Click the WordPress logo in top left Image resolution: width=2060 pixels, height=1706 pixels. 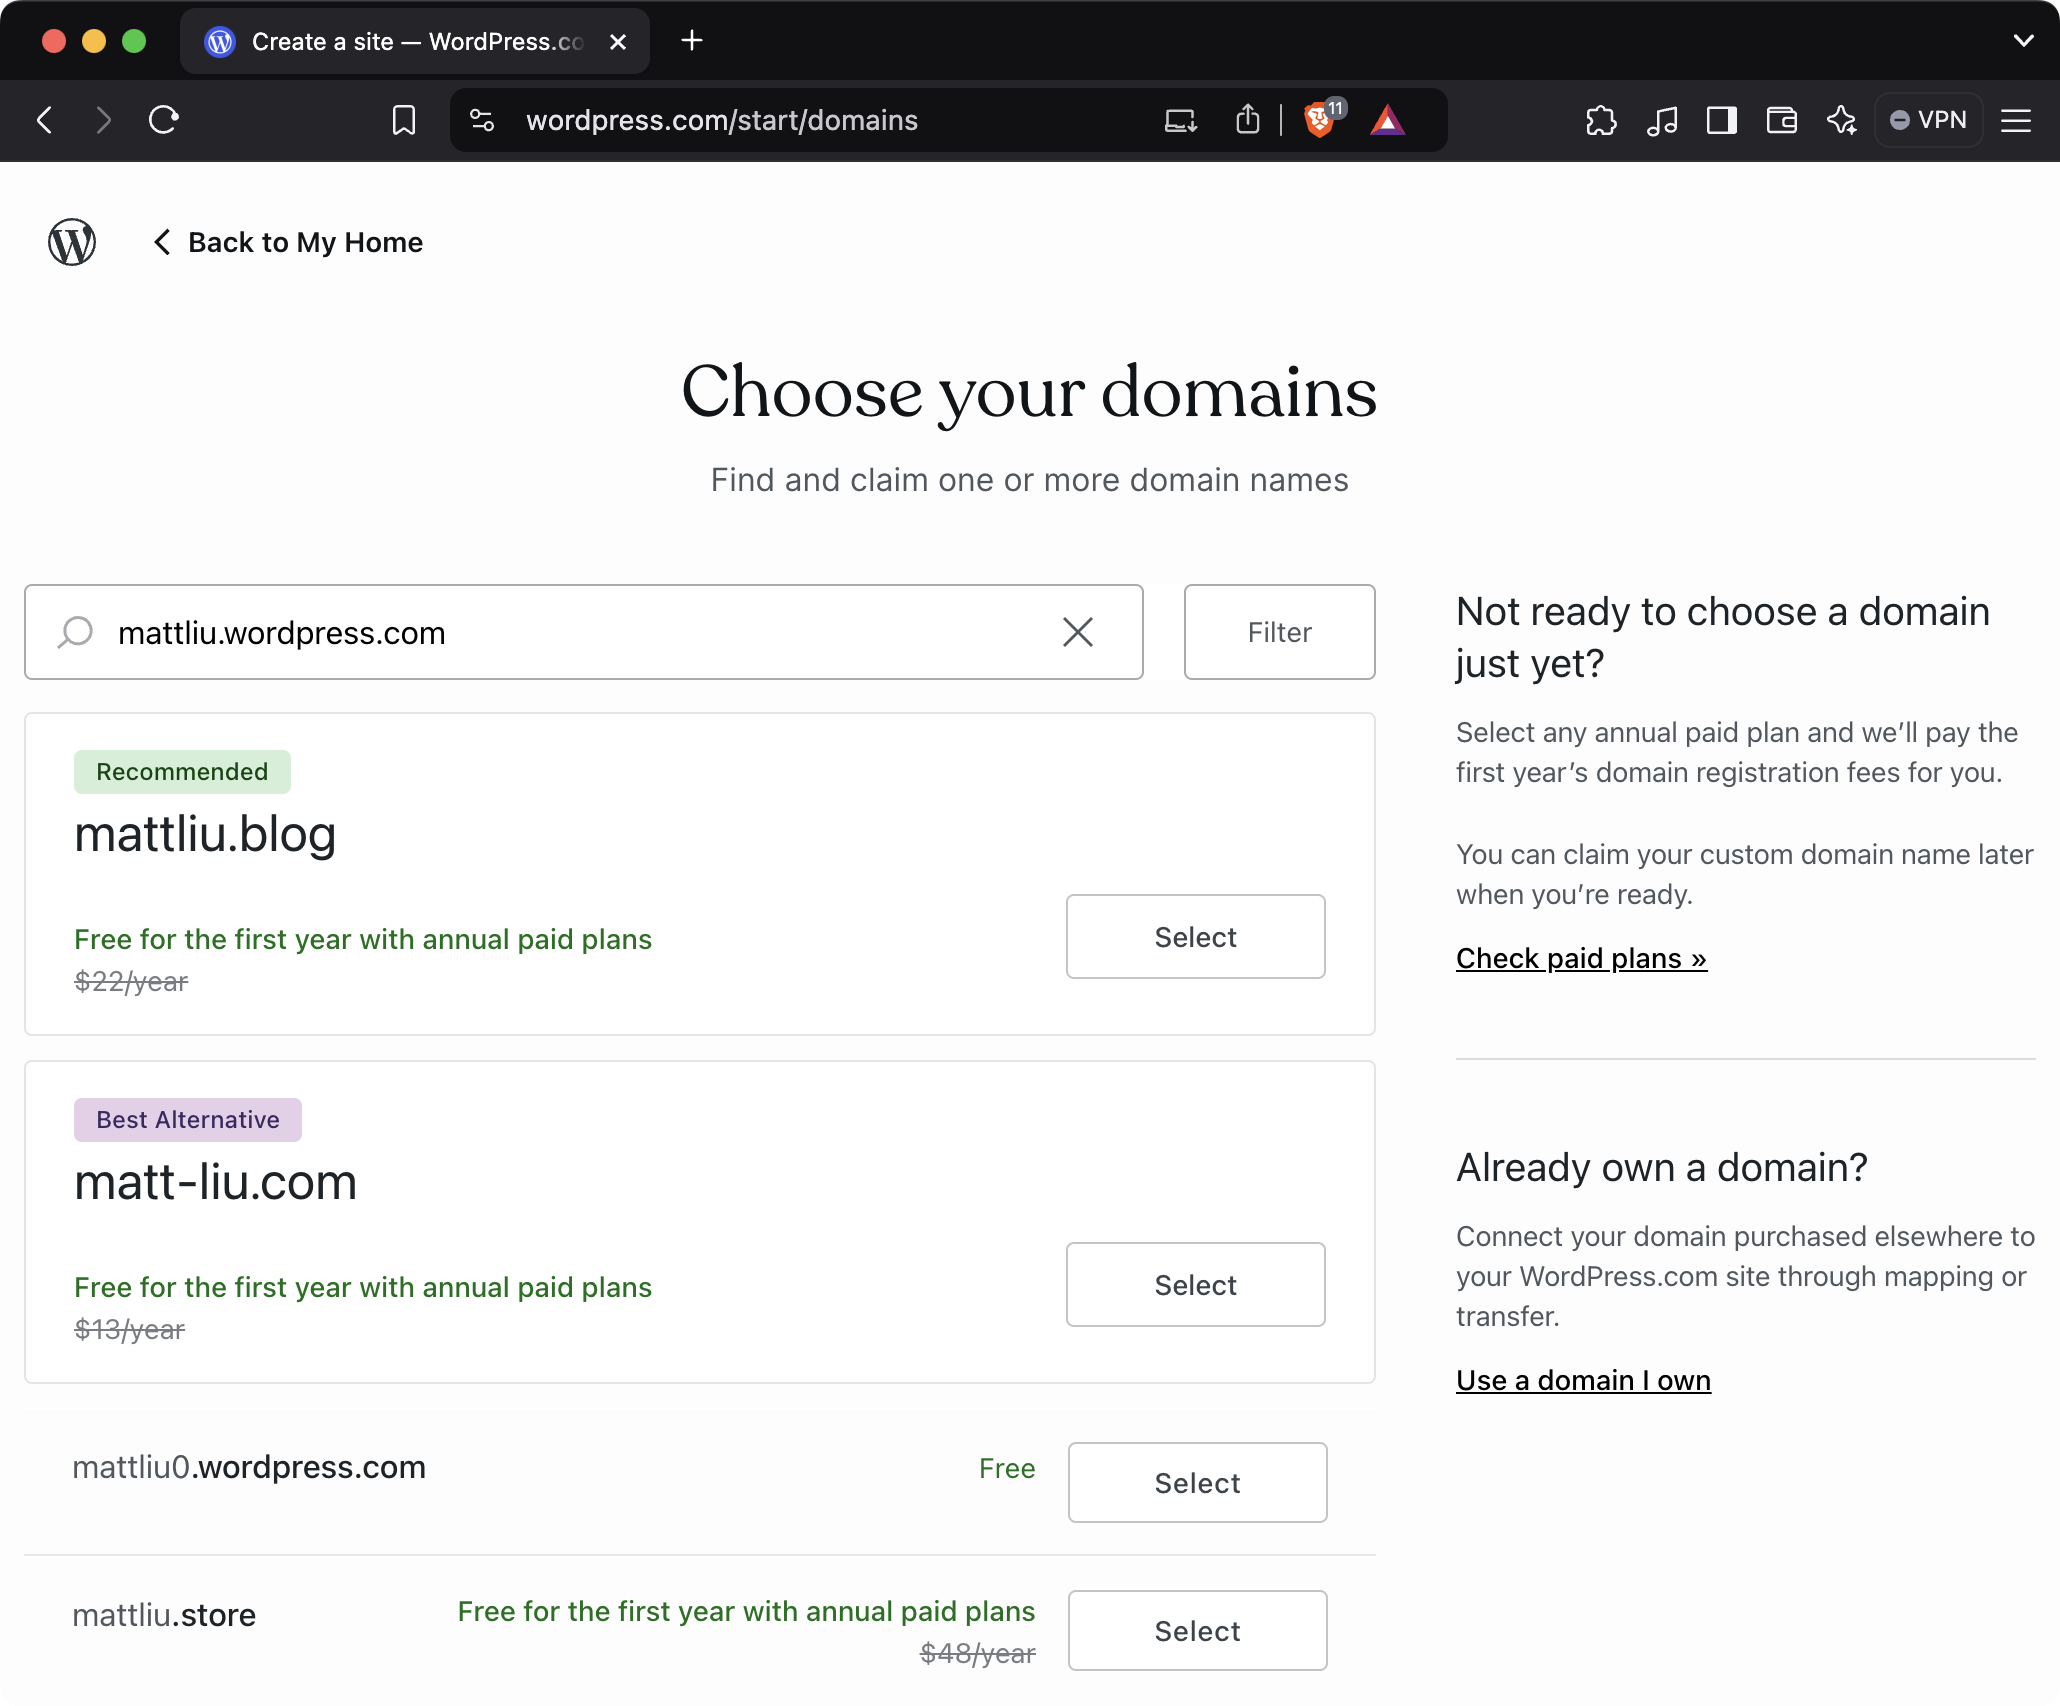tap(71, 241)
